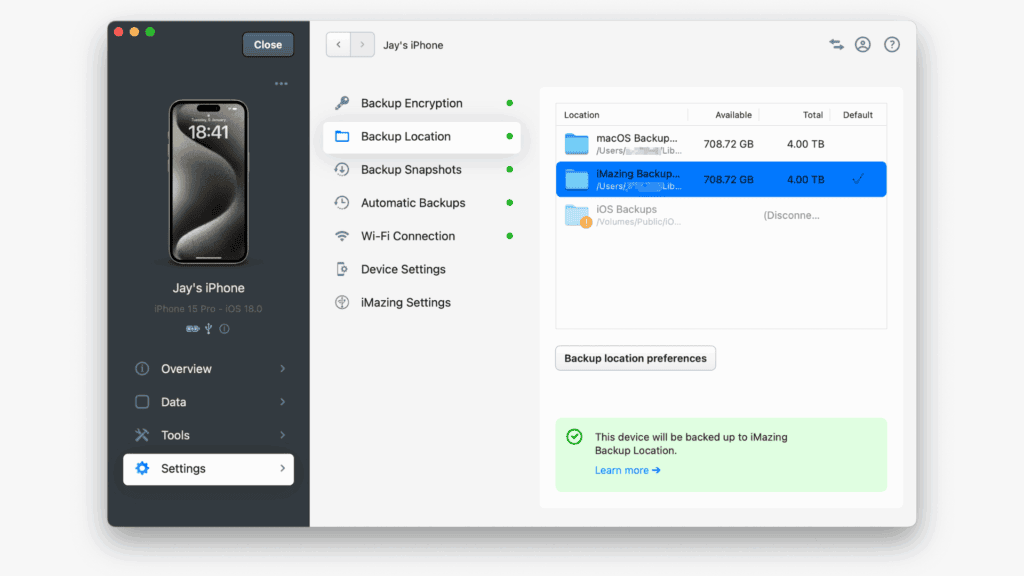
Task: Click green status dot beside Wi-Fi Connection
Action: tap(510, 236)
